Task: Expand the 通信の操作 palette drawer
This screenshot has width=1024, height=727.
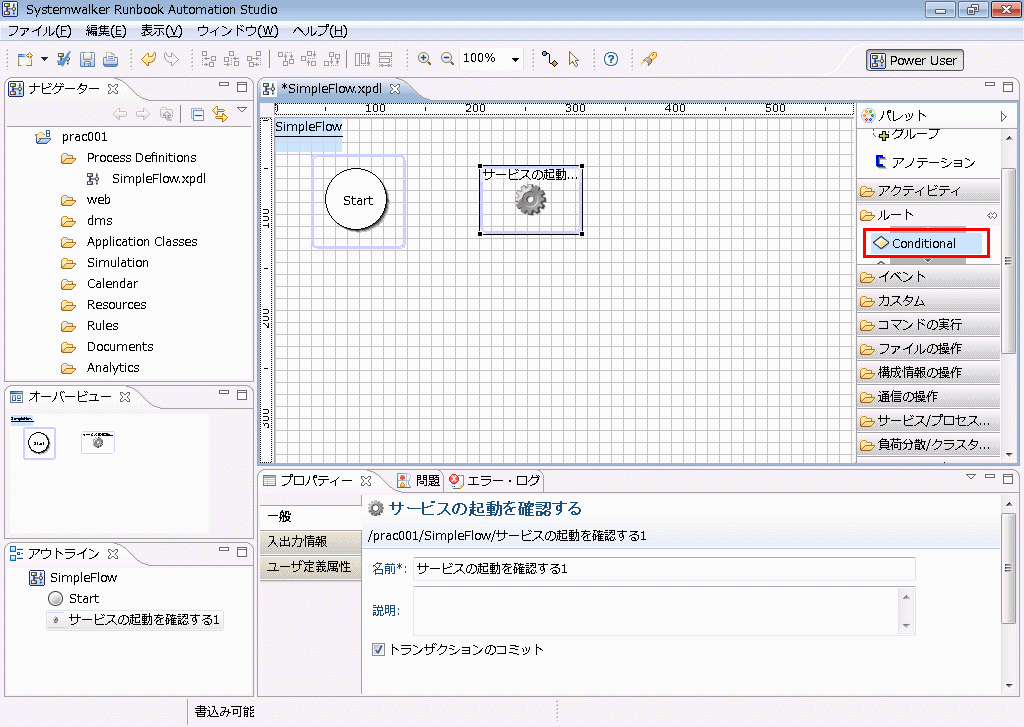Action: (928, 396)
